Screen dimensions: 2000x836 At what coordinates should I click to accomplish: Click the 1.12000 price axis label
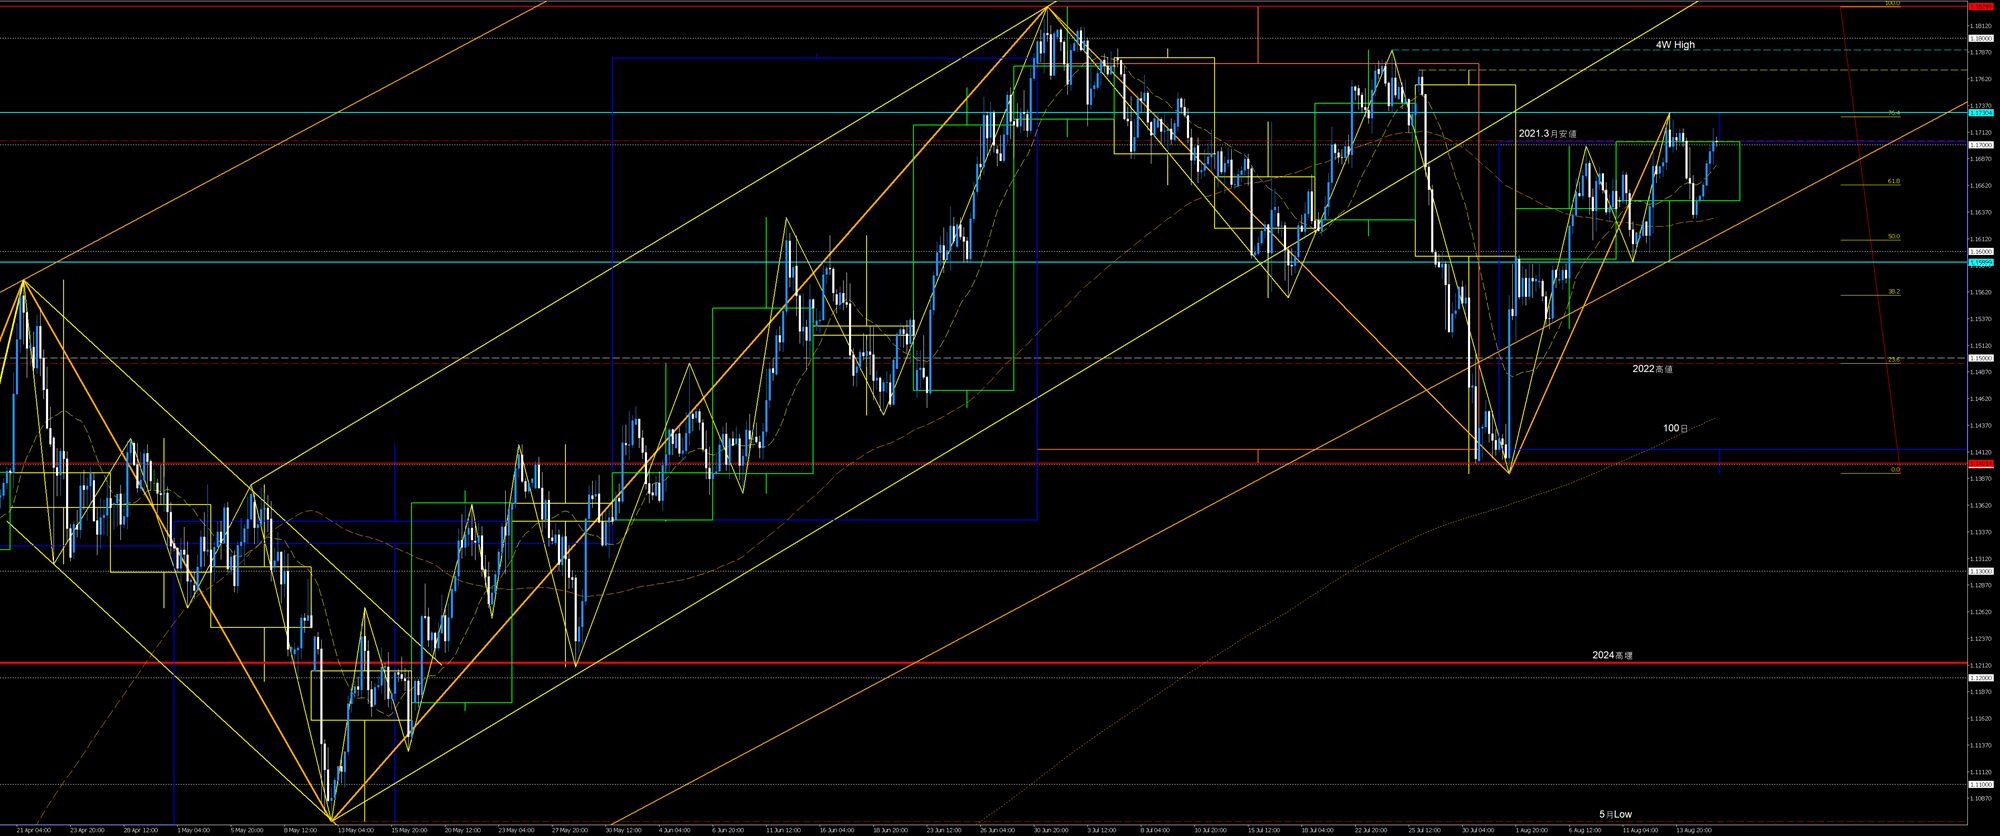point(1980,678)
